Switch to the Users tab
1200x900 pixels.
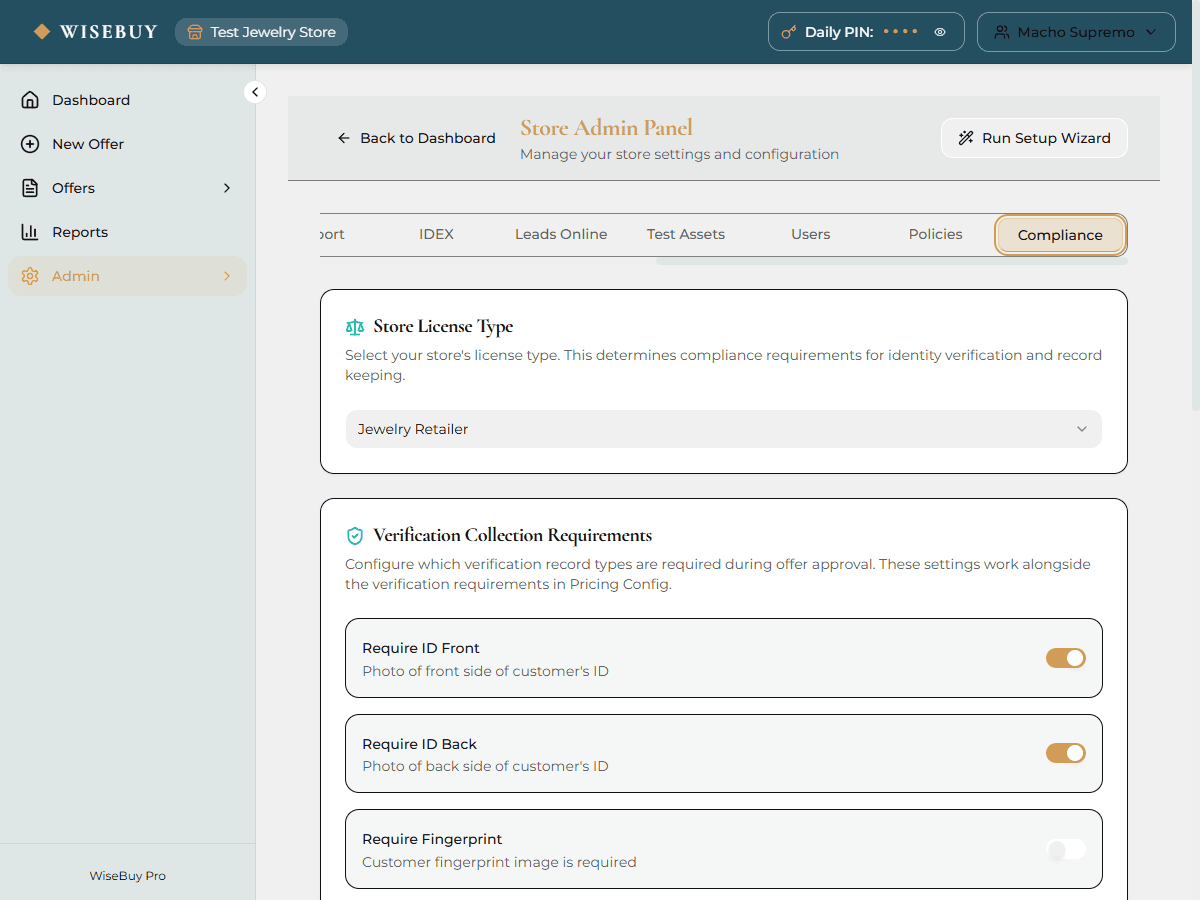[x=810, y=234]
